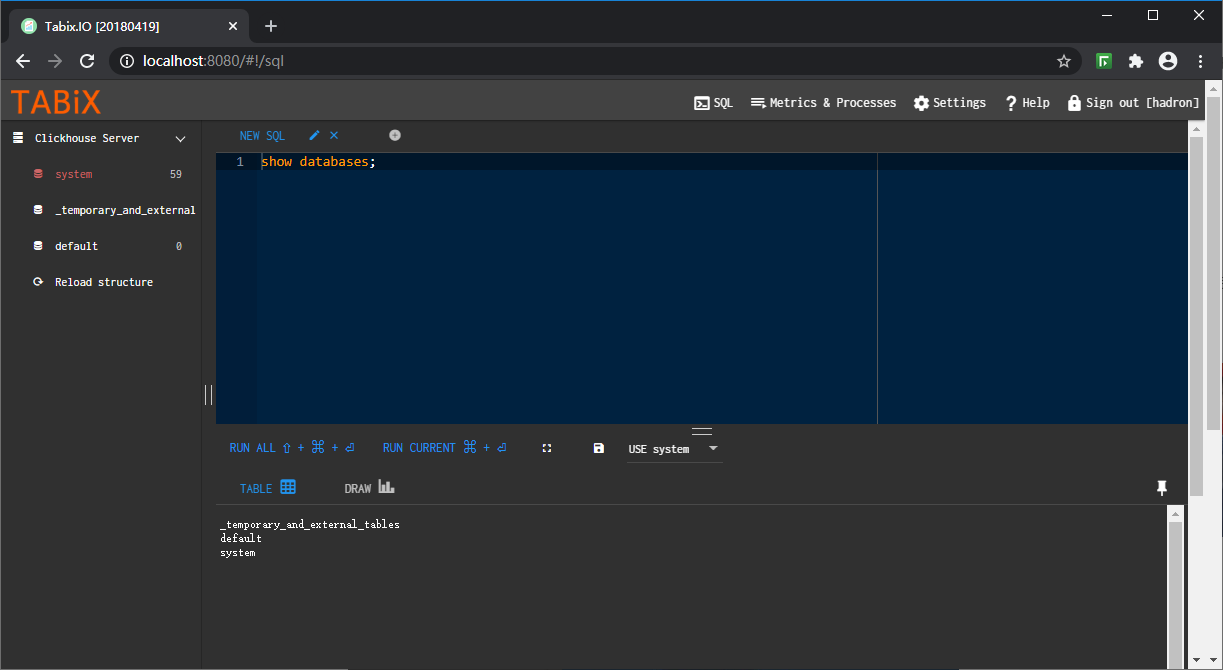The image size is (1223, 670).
Task: Click the Reload structure refresh icon
Action: point(39,282)
